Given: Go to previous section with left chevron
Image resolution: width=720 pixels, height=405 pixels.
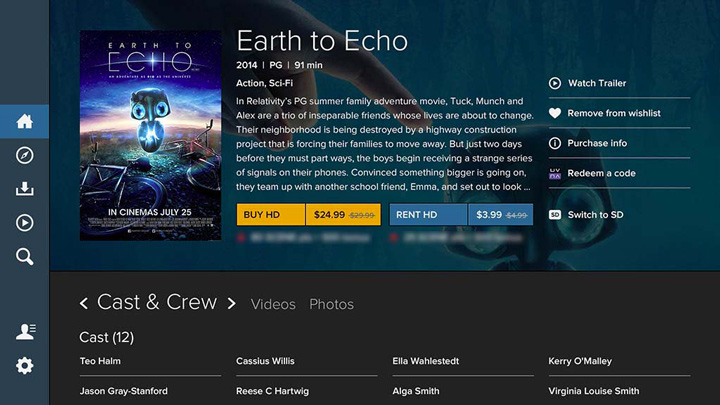Looking at the screenshot, I should 84,303.
